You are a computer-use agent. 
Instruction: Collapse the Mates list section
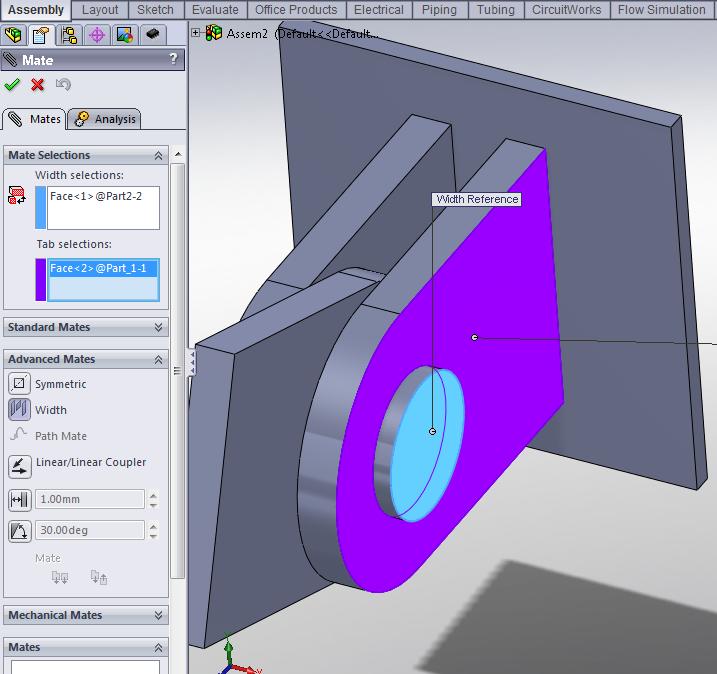coord(158,647)
